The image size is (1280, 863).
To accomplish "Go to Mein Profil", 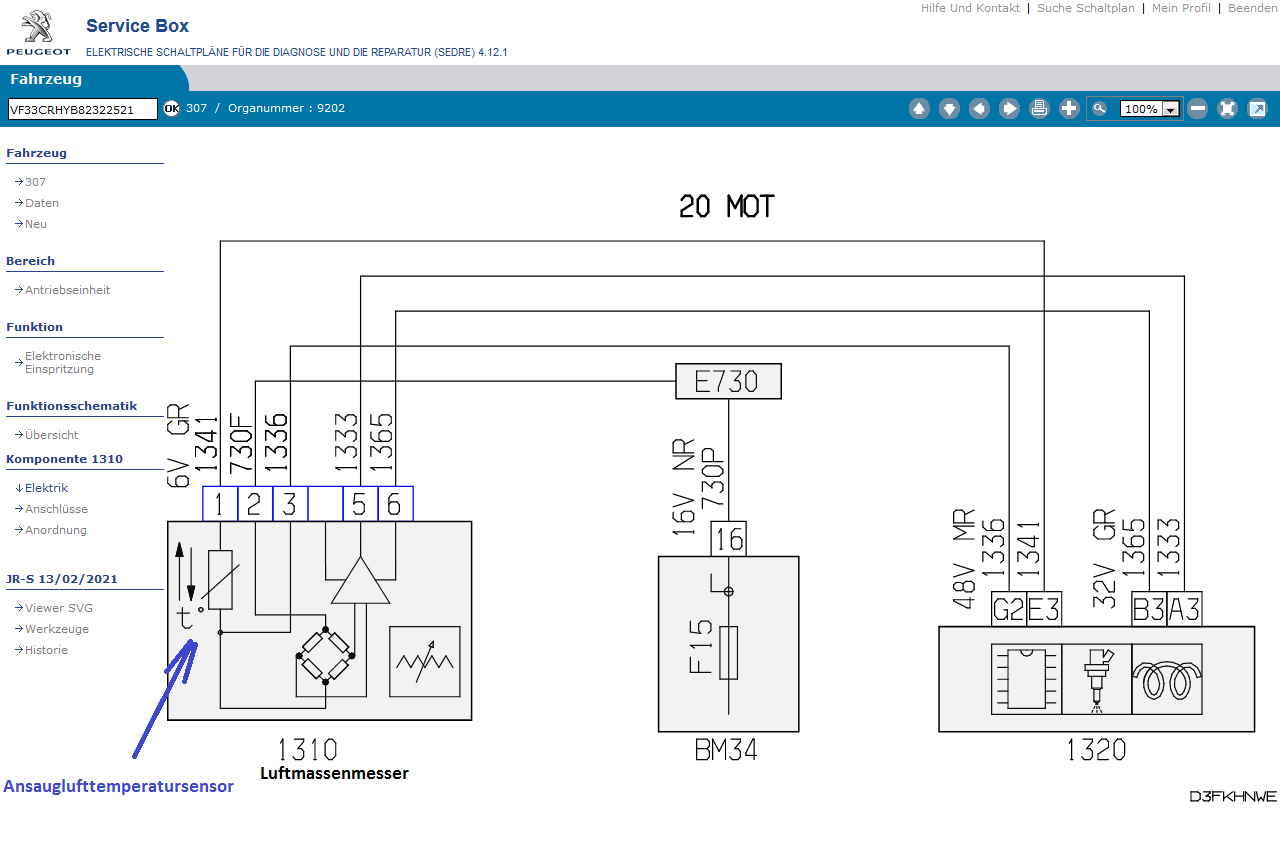I will [1181, 8].
